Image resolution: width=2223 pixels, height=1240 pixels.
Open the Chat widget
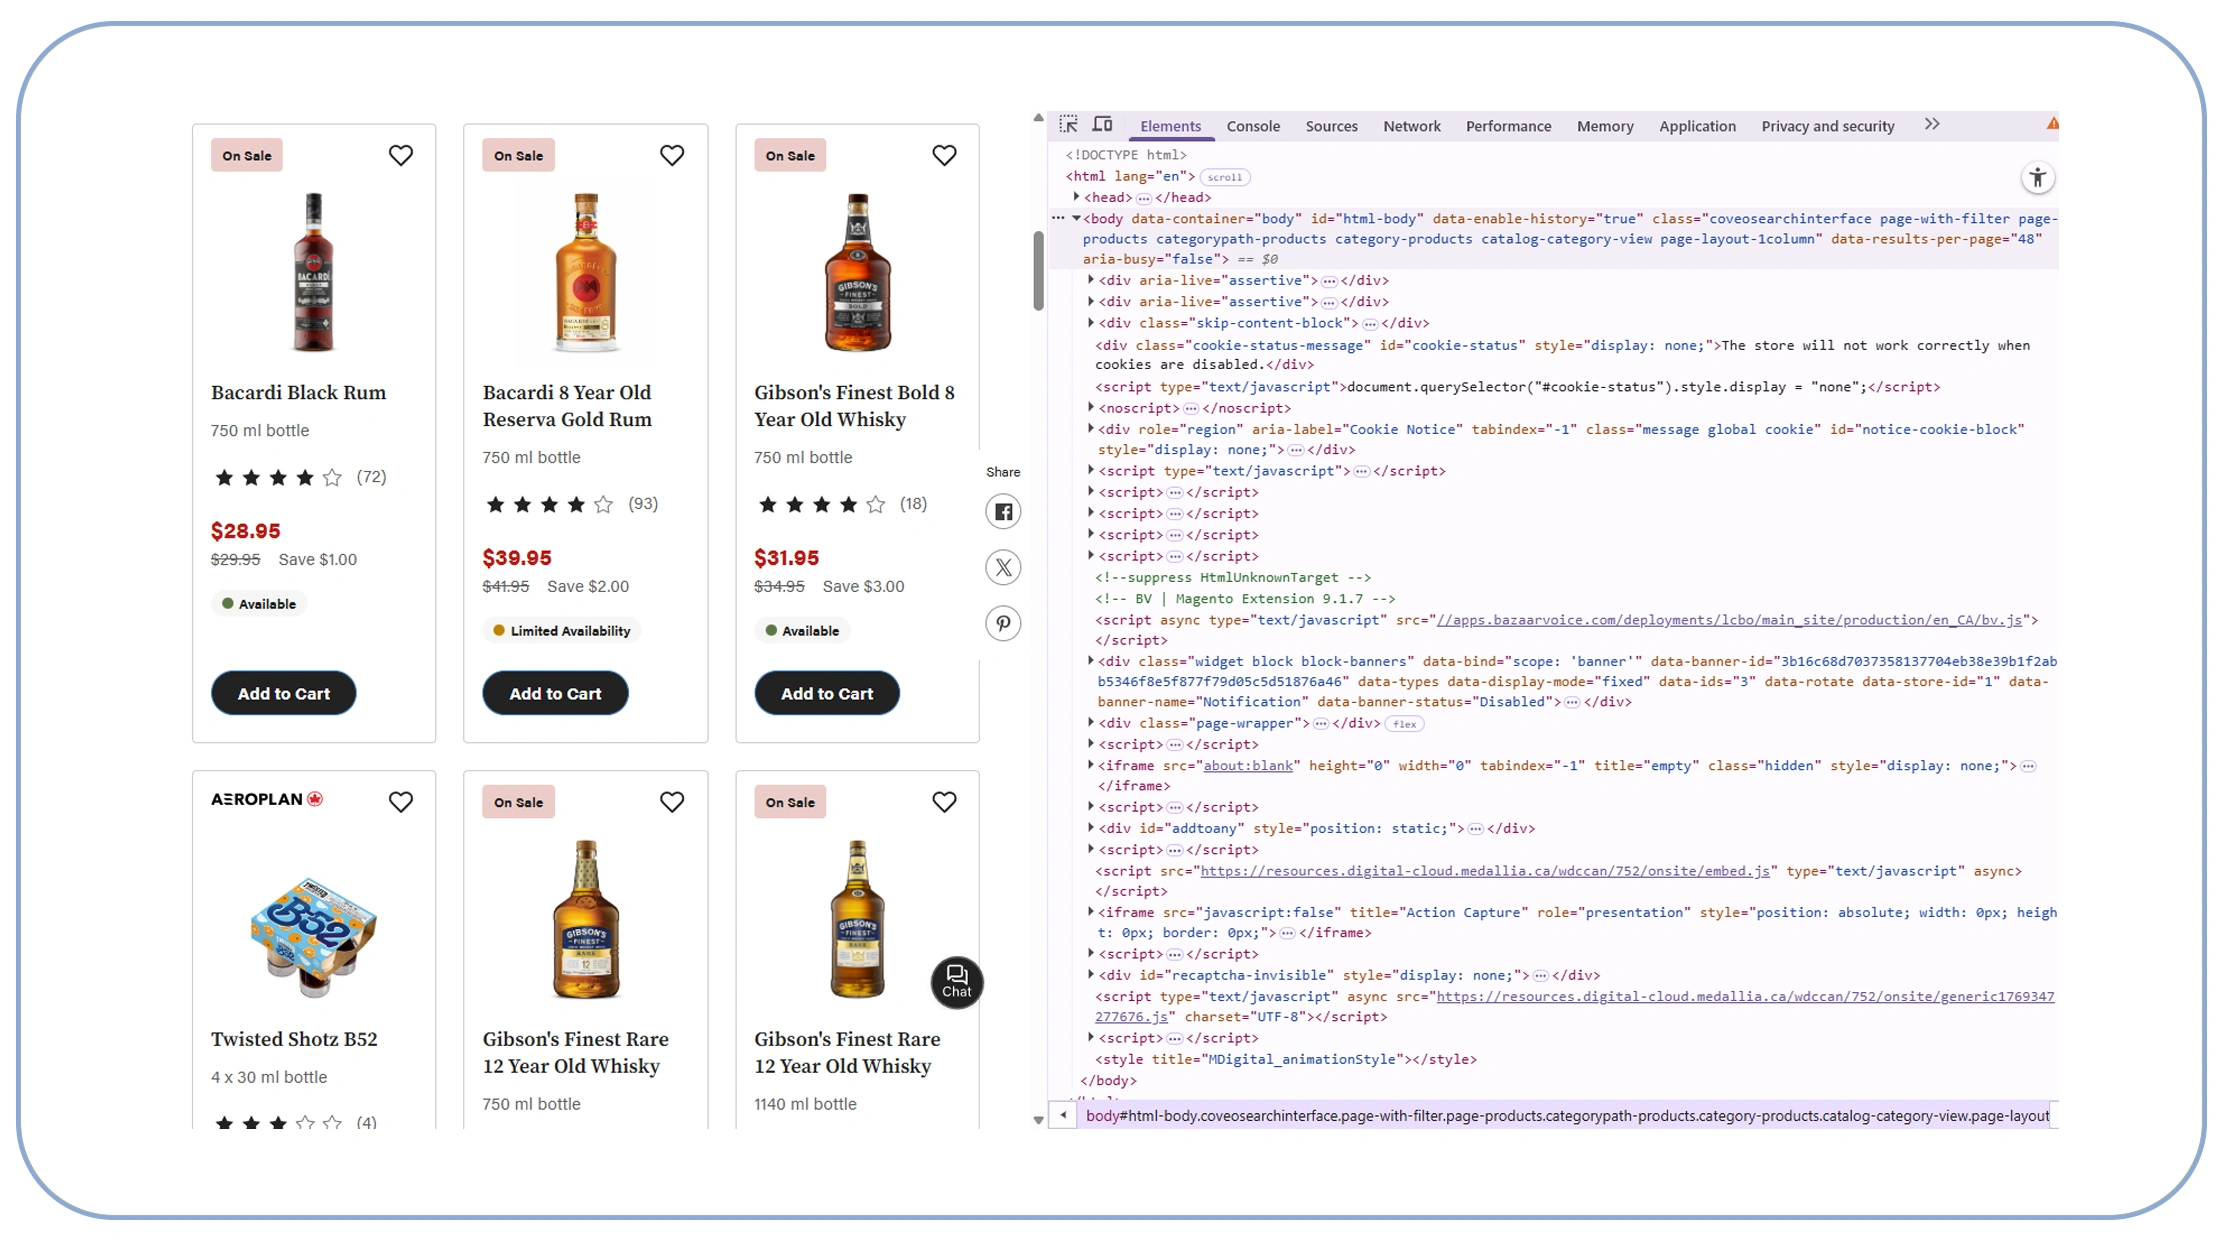click(956, 982)
